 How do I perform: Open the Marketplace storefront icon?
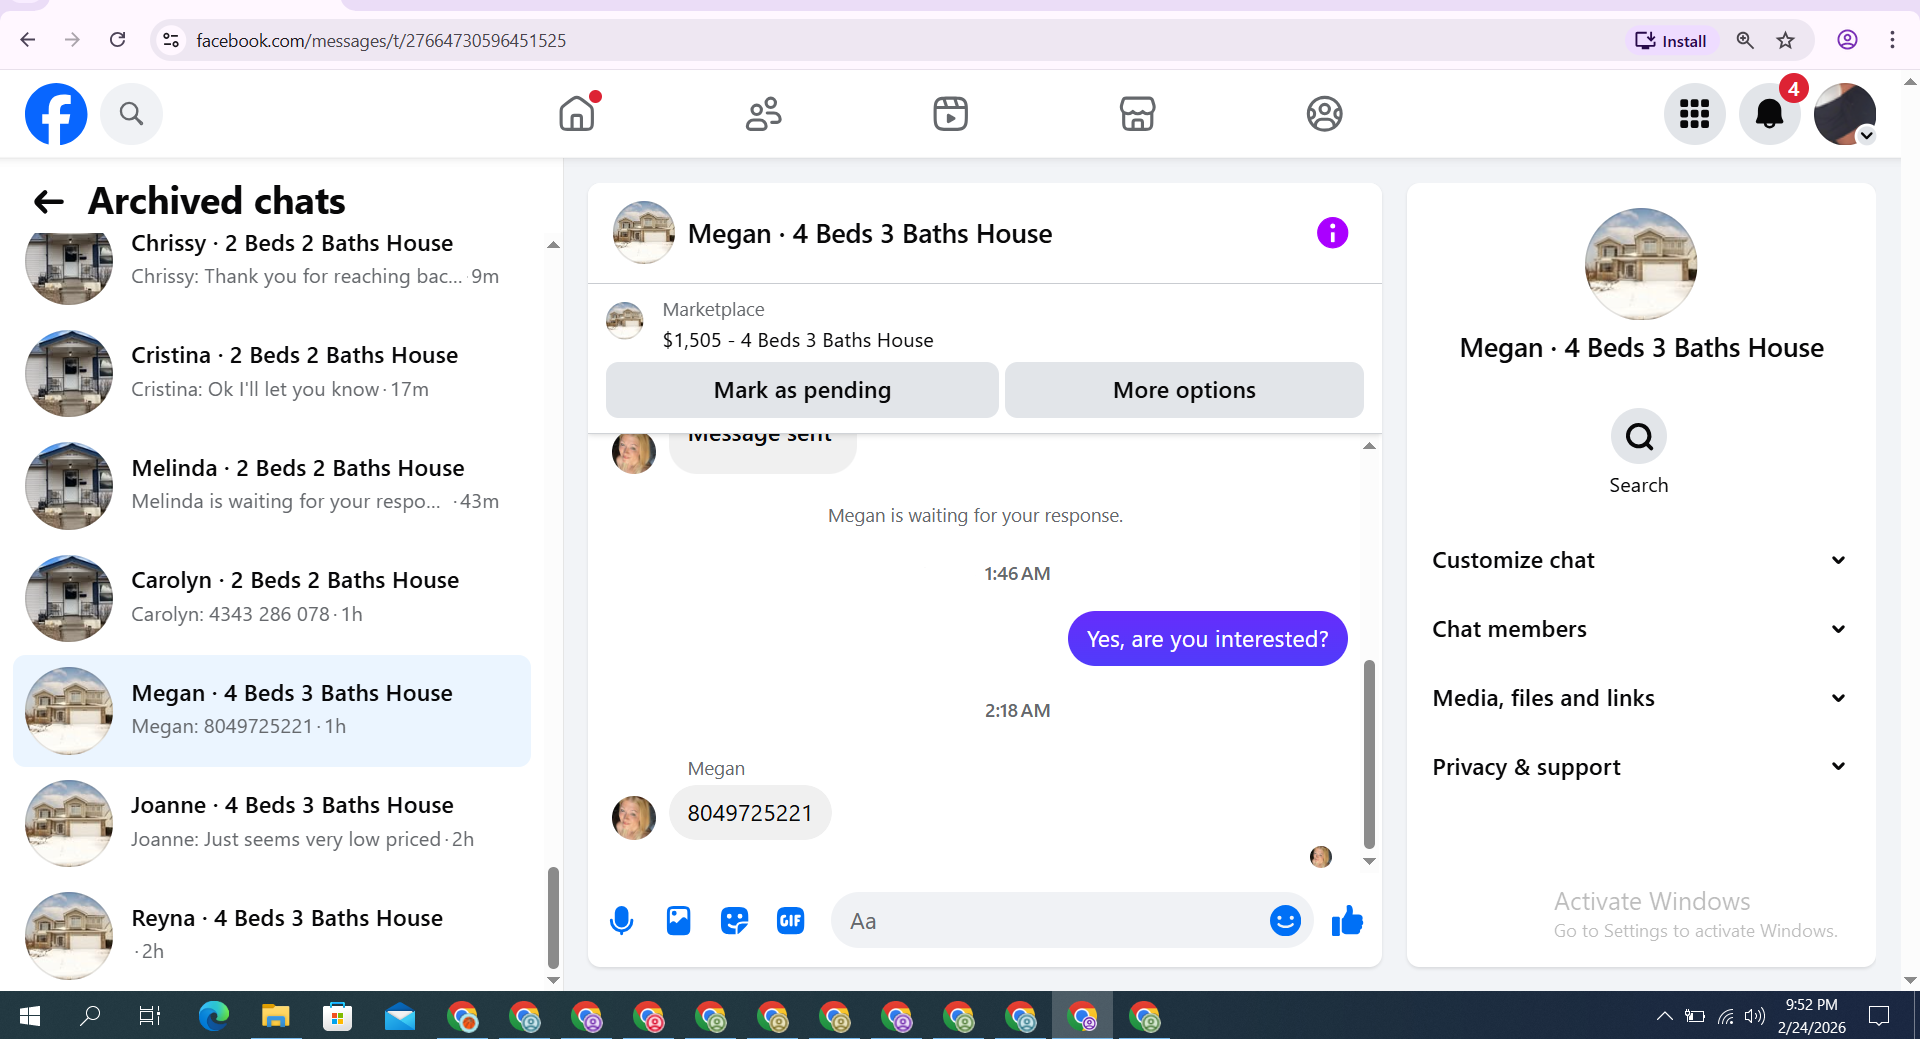pos(1137,114)
